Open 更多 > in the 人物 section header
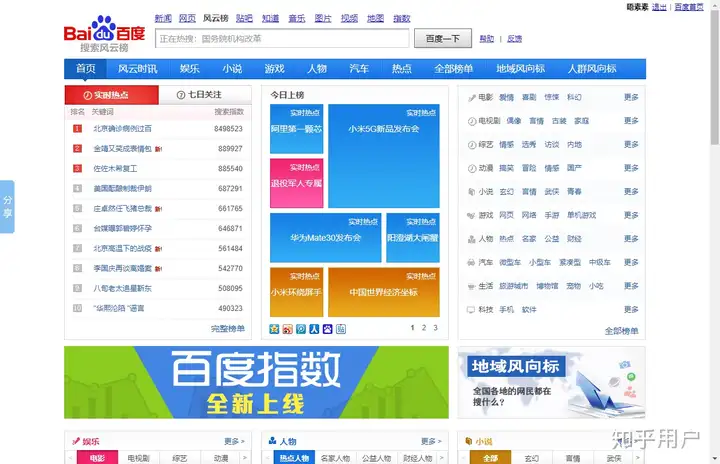 [431, 441]
